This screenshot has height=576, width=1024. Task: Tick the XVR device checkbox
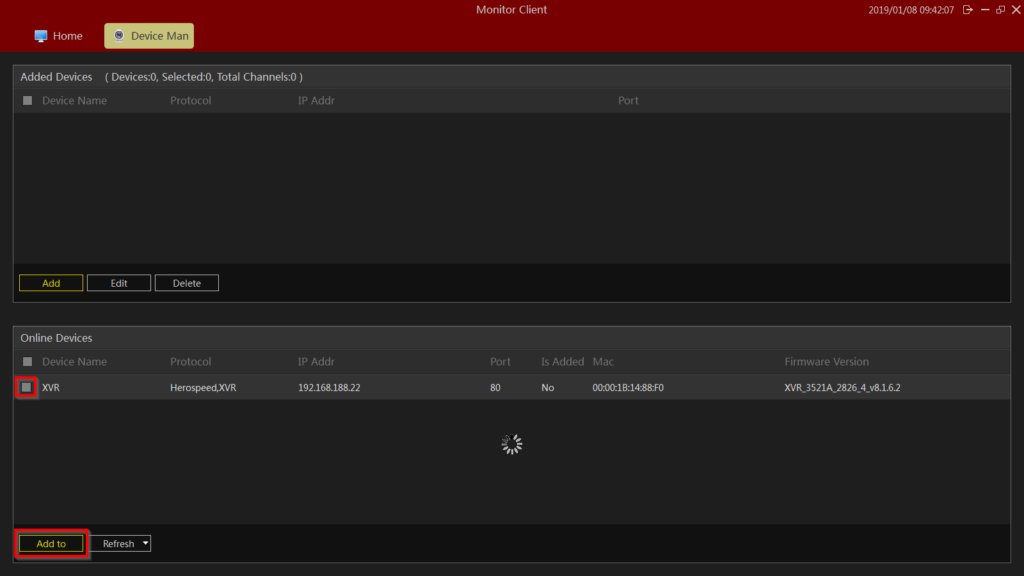point(27,387)
